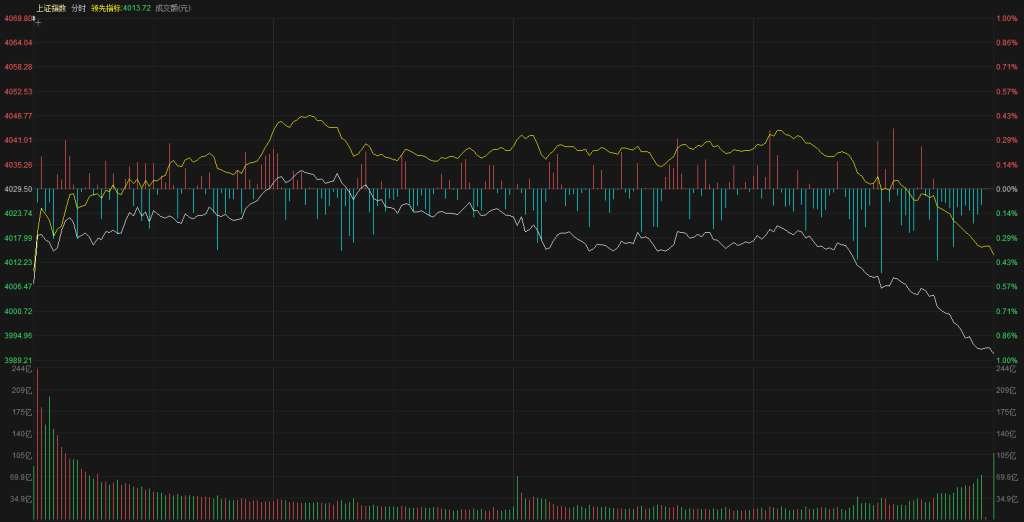This screenshot has height=522, width=1024.
Task: Click the 4069.80 top price label
Action: pyautogui.click(x=18, y=18)
